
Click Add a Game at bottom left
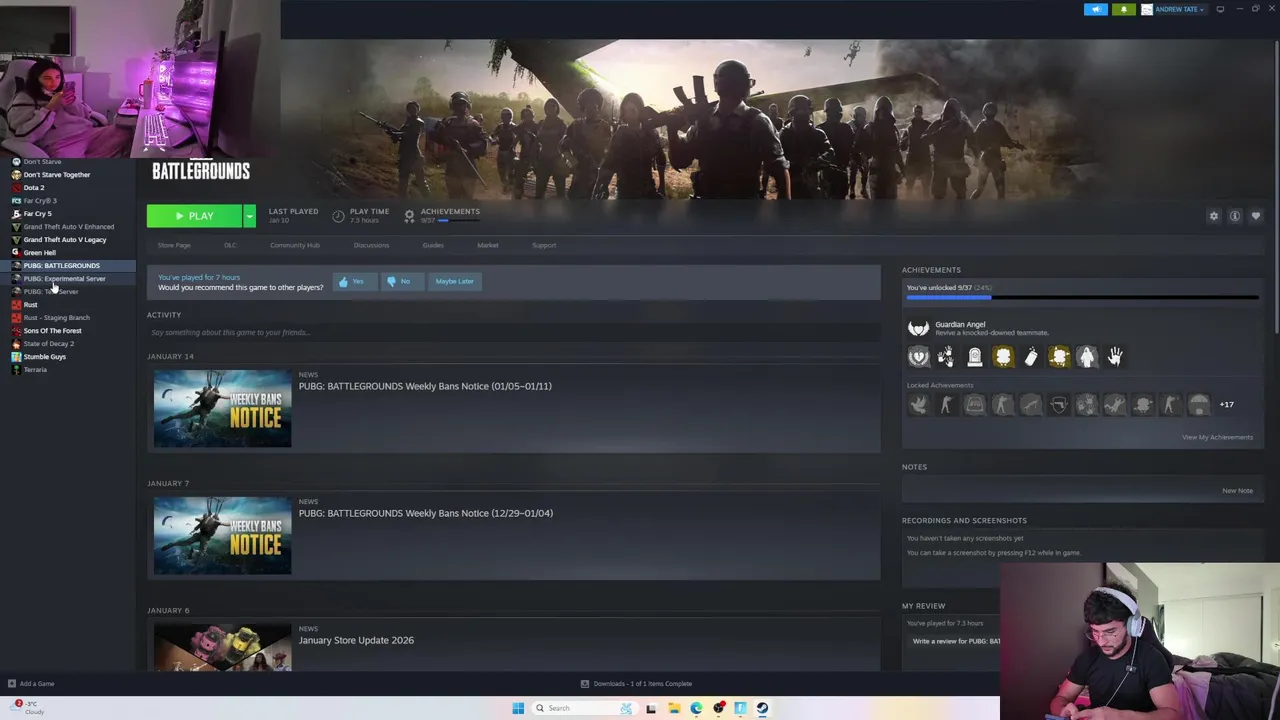(x=31, y=684)
